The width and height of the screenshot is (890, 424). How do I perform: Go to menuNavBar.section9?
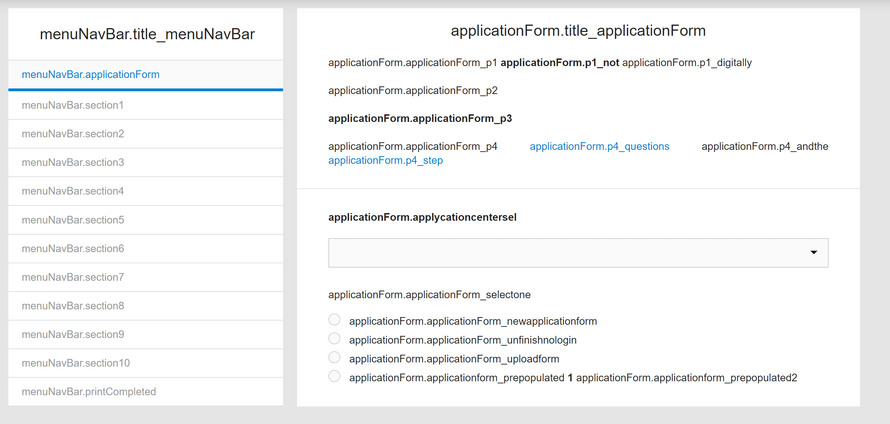[x=145, y=334]
